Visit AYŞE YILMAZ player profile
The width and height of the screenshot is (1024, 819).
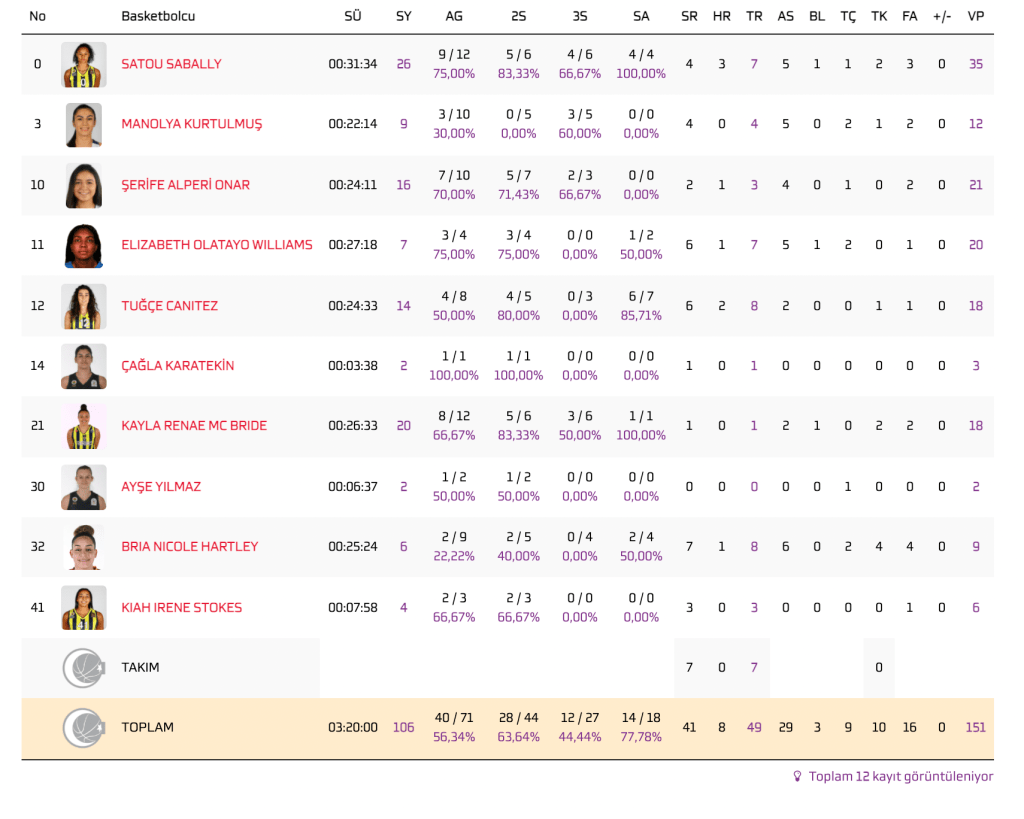click(161, 487)
